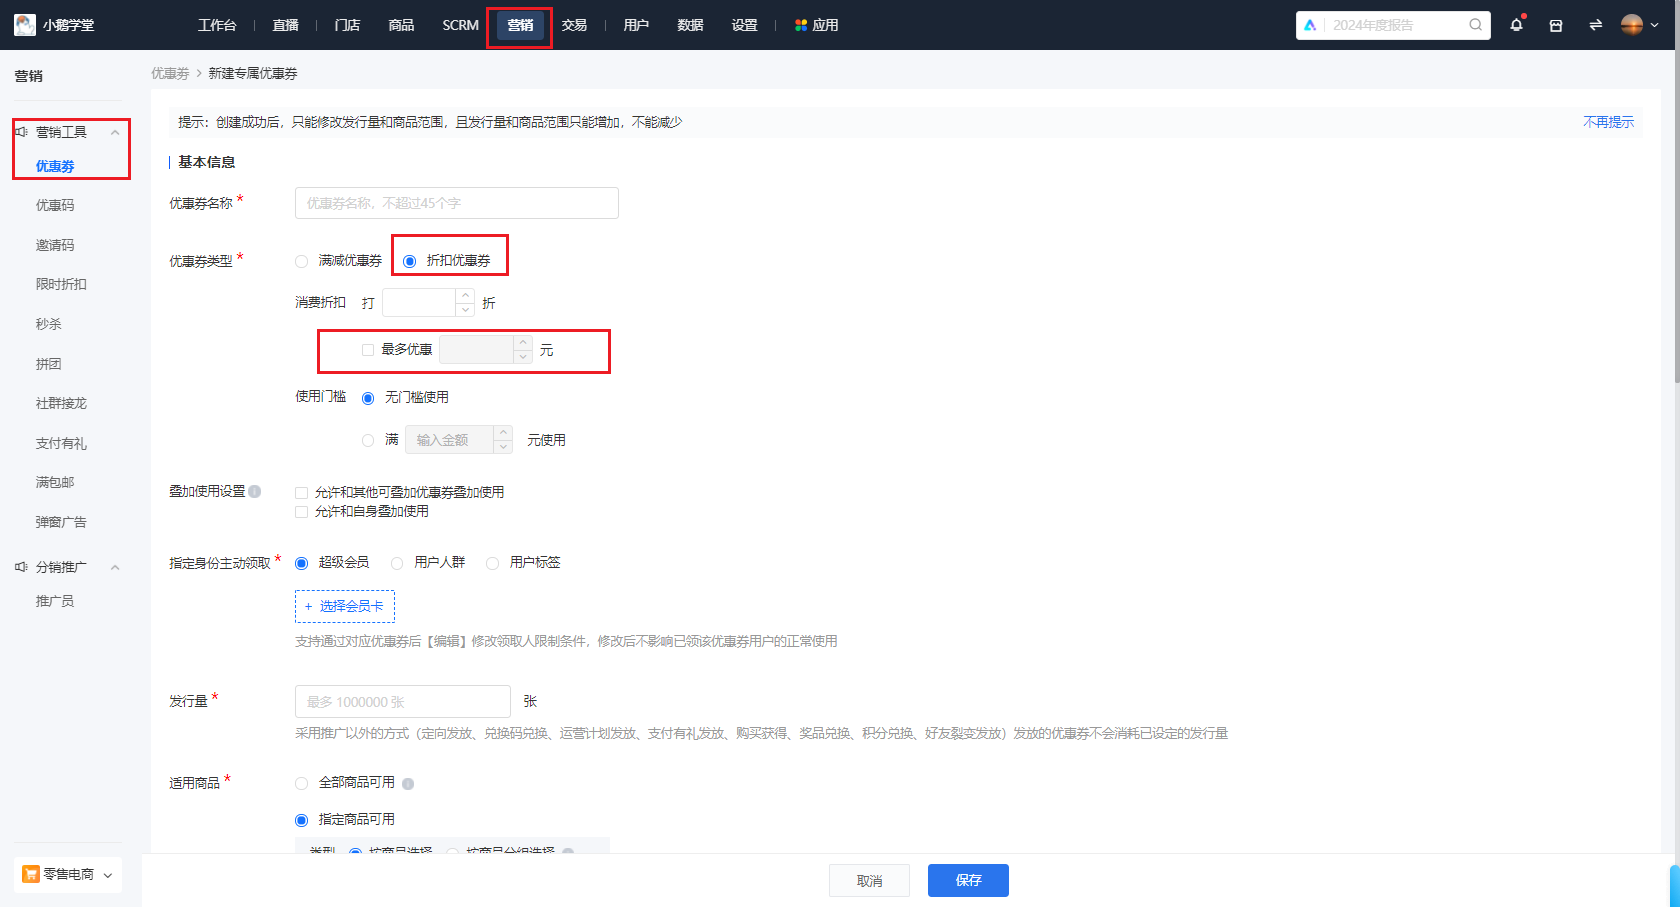Click the store icon in top bar
The width and height of the screenshot is (1680, 907).
pyautogui.click(x=1555, y=25)
